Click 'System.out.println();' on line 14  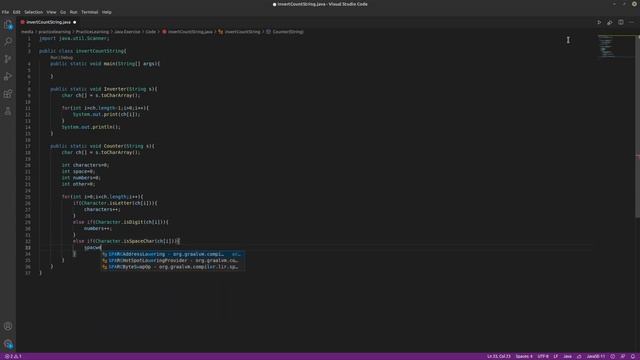[91, 127]
